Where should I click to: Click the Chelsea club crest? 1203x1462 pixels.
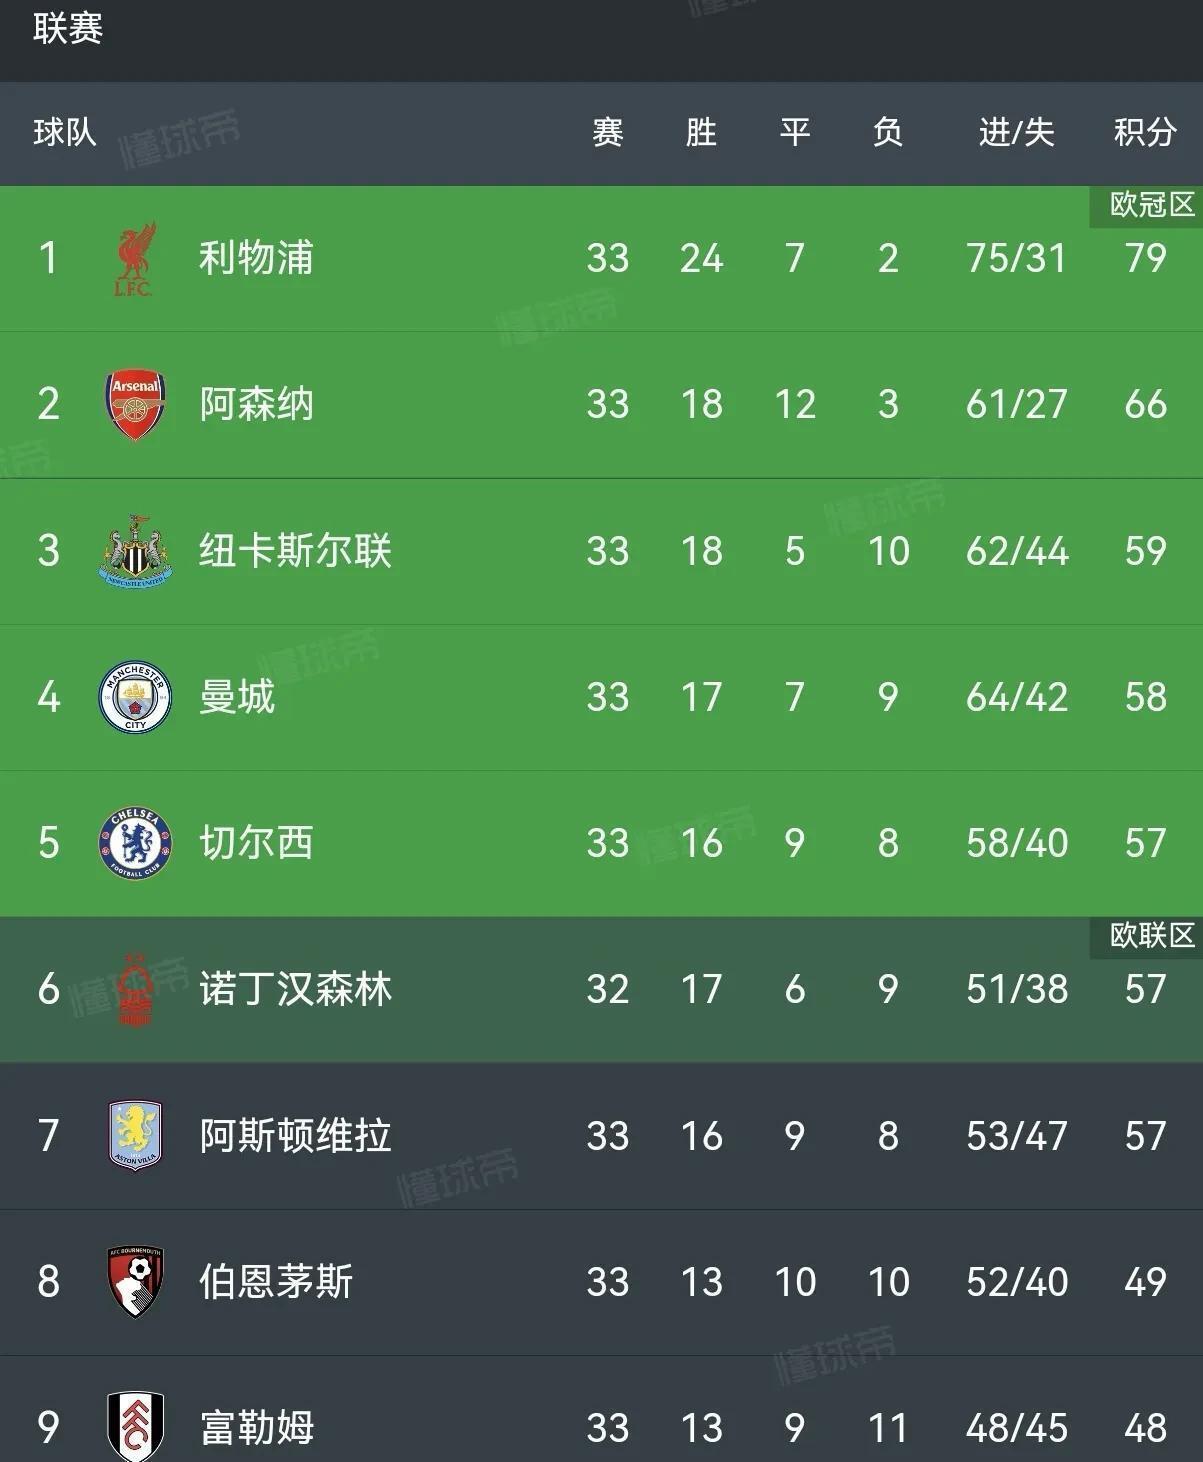135,843
